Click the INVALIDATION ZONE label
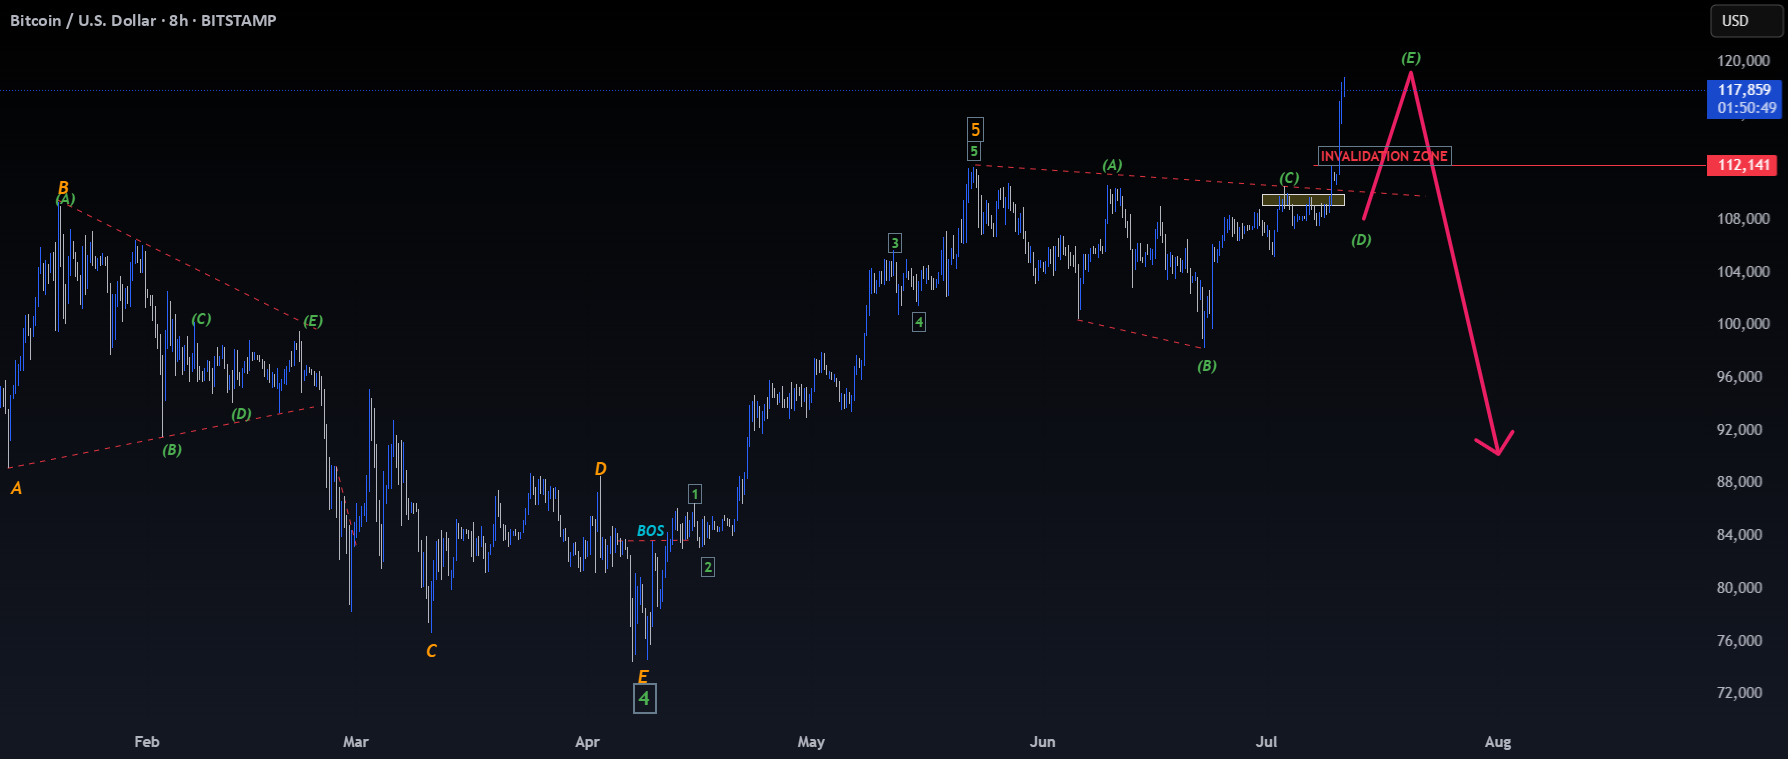 coord(1384,156)
